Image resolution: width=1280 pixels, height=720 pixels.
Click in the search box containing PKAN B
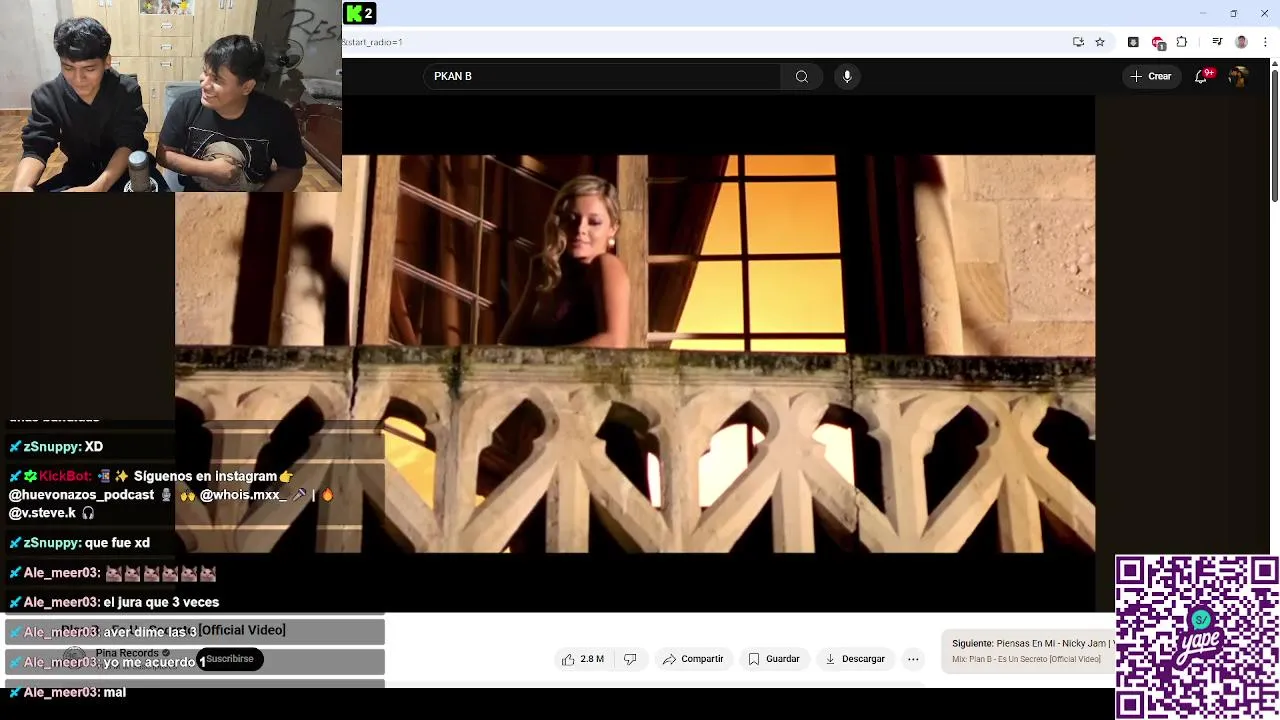tap(603, 76)
